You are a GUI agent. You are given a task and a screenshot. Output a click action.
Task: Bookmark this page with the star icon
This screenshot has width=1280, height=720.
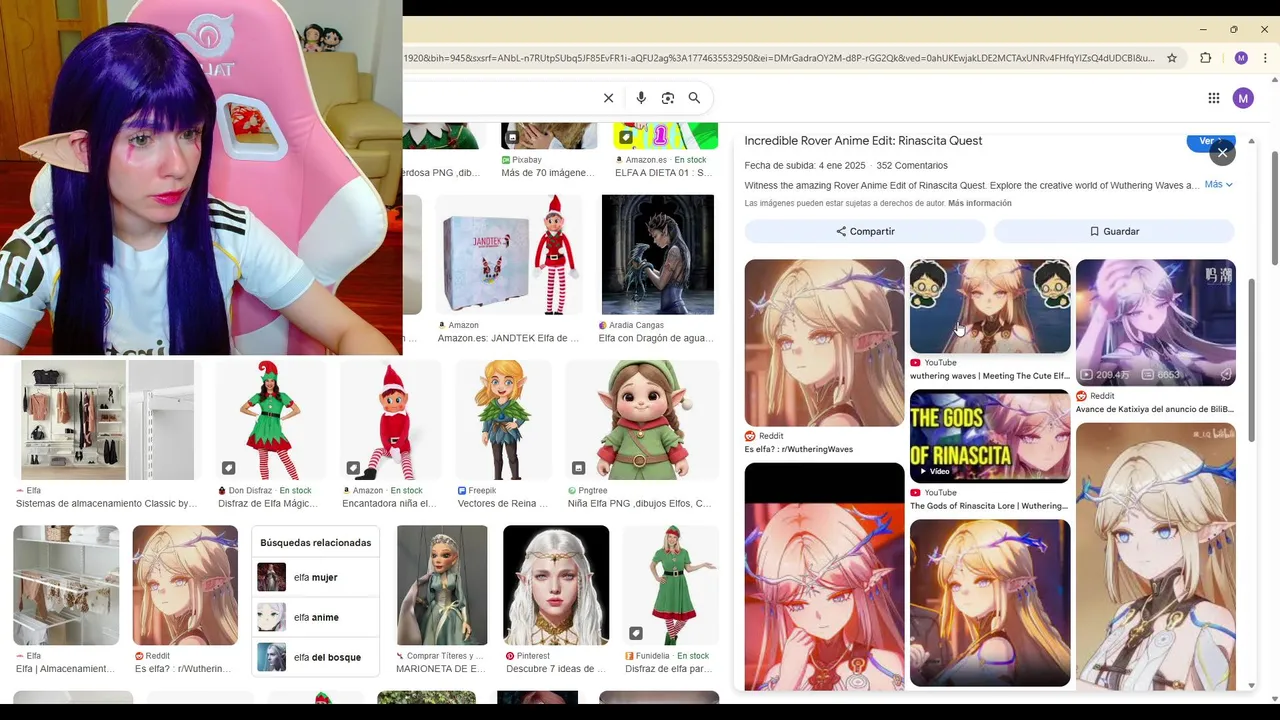click(1172, 58)
